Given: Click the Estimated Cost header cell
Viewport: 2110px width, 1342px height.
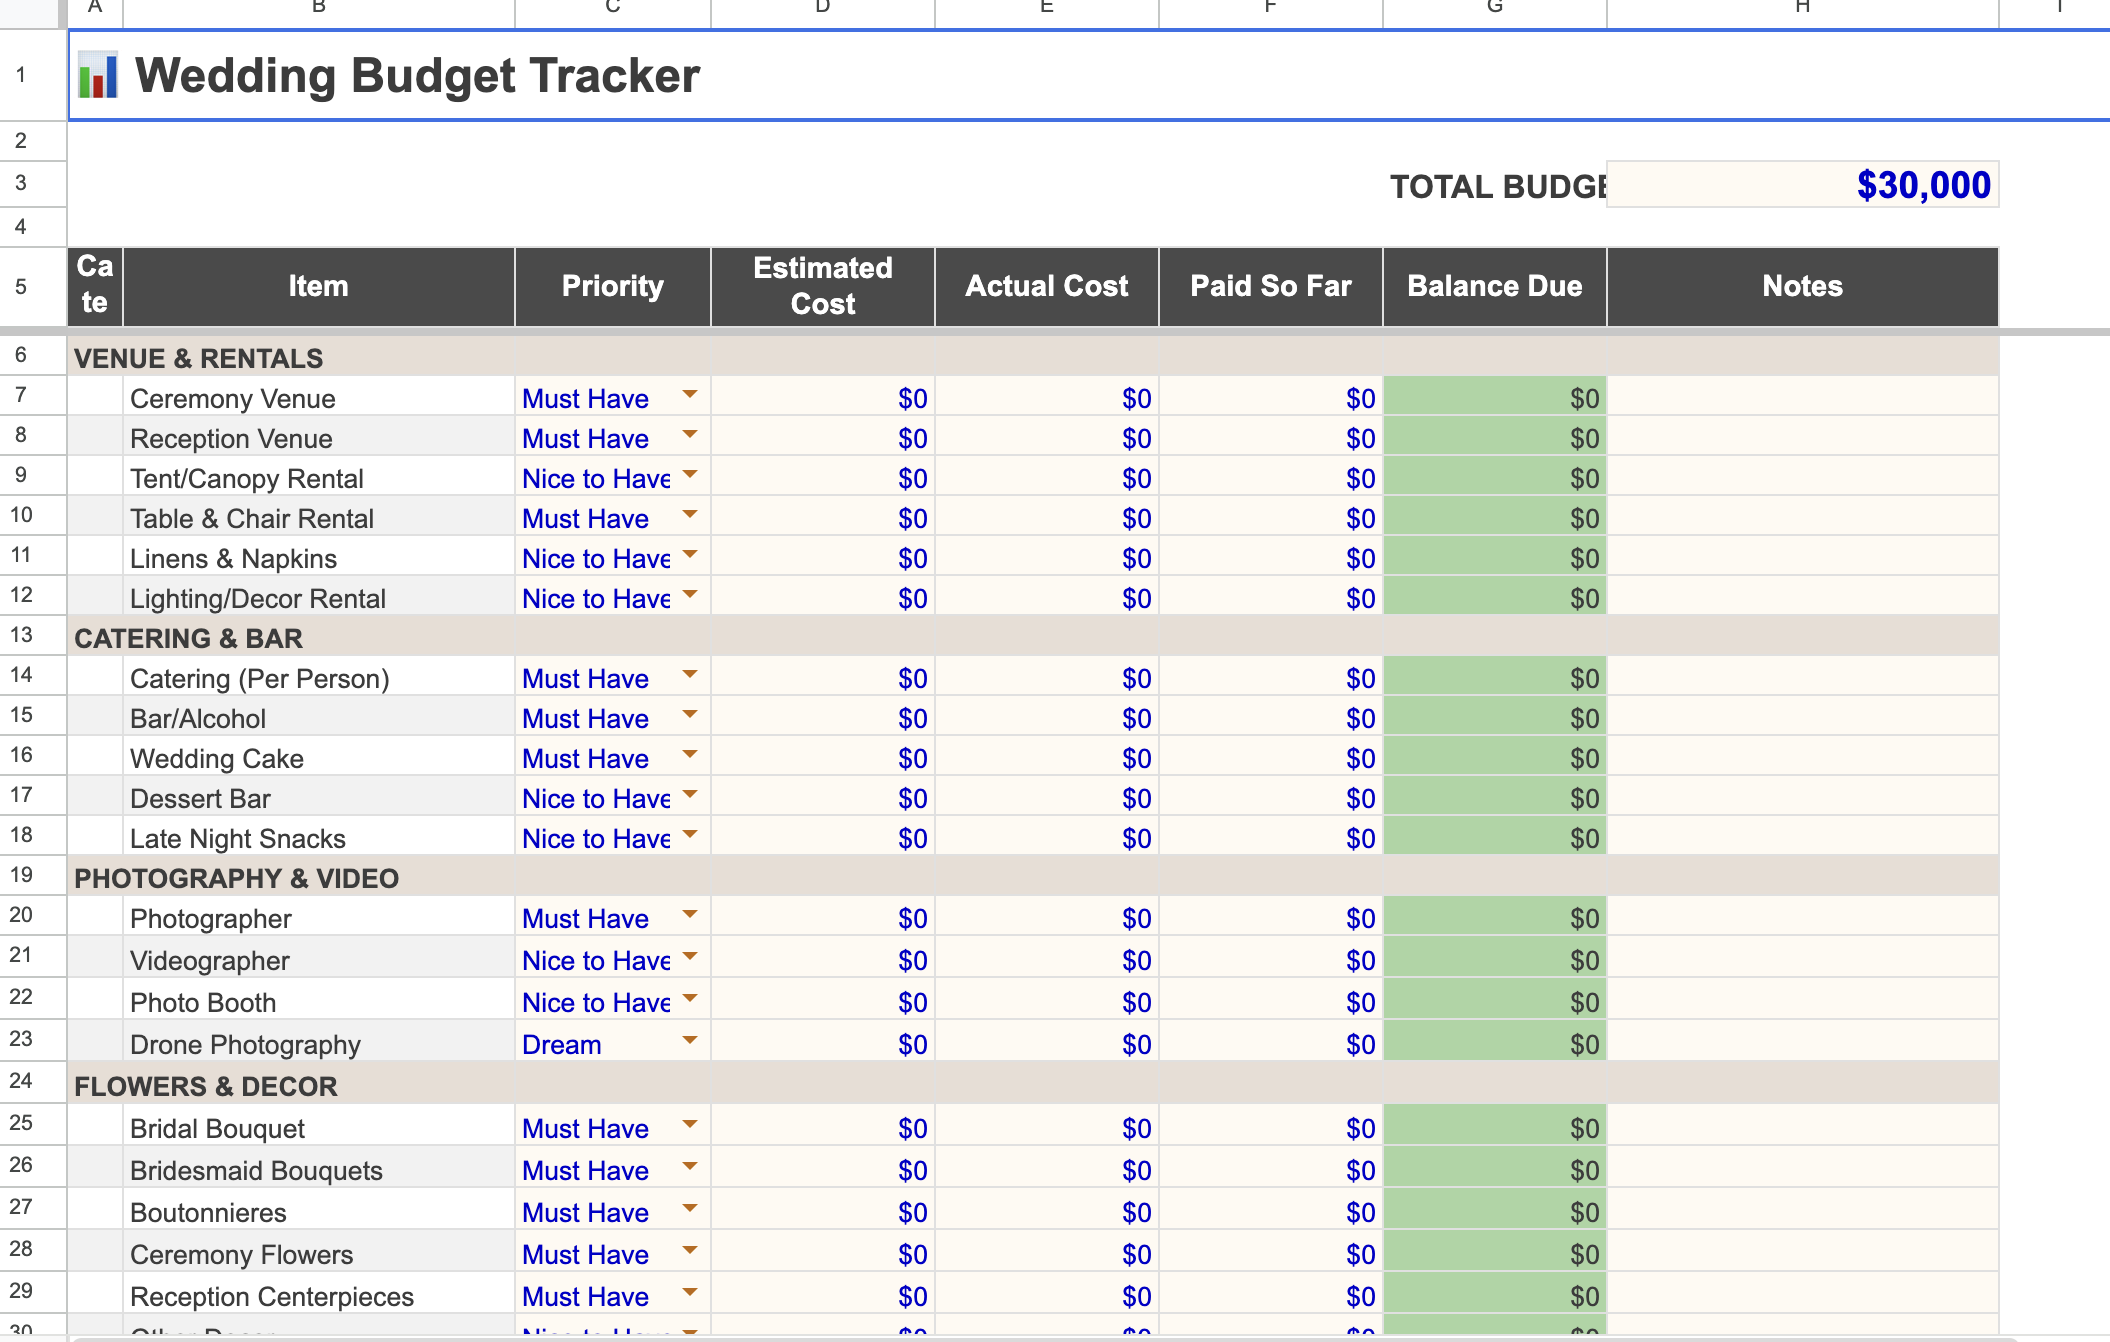Looking at the screenshot, I should pos(822,286).
